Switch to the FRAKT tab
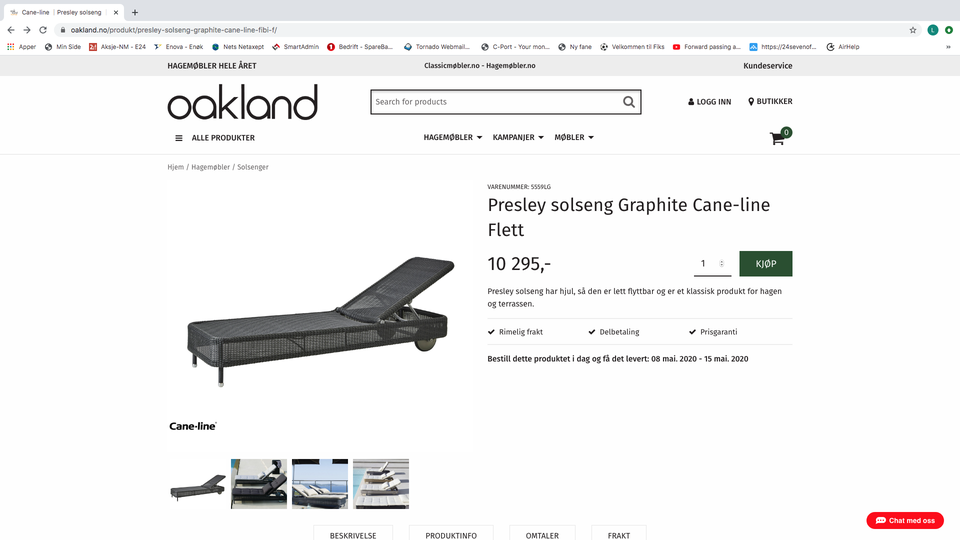This screenshot has height=540, width=960. point(618,534)
